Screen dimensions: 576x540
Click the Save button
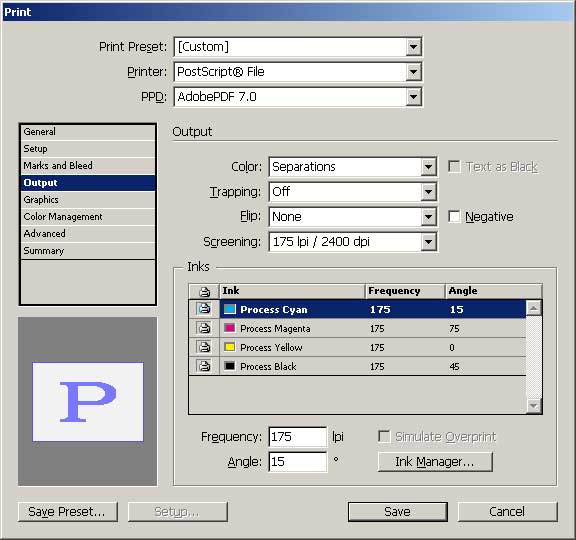click(x=398, y=512)
